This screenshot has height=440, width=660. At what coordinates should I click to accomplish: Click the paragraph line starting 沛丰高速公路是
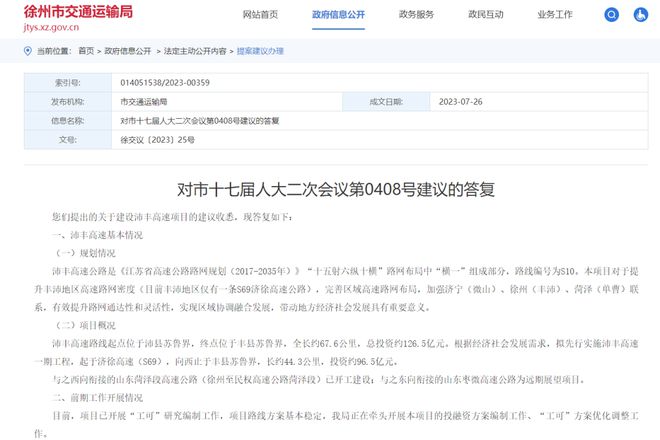click(x=345, y=271)
